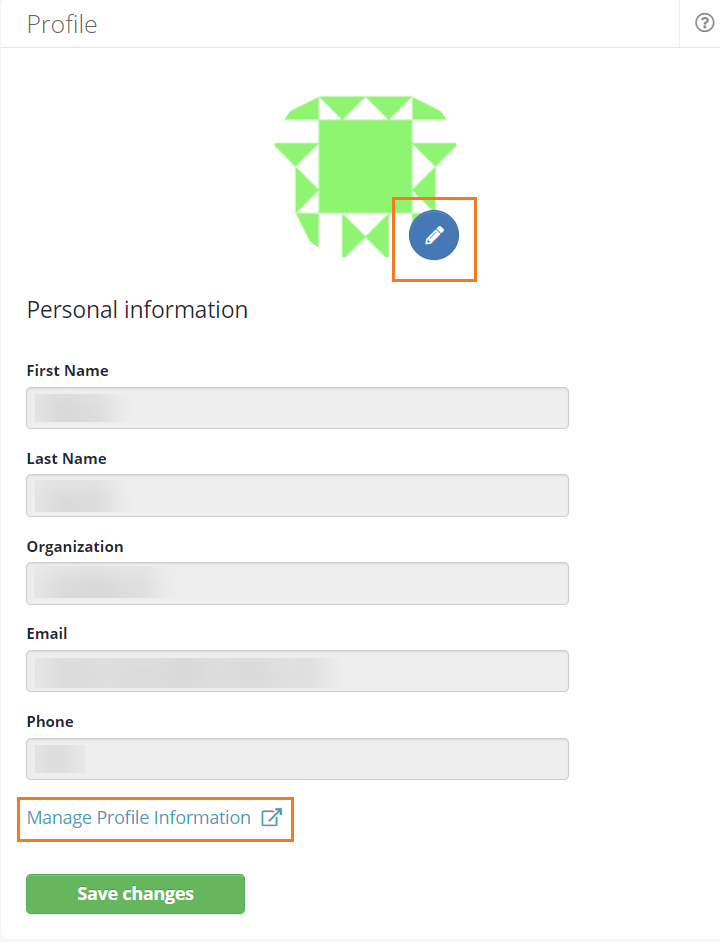Select the First Name field label
This screenshot has height=942, width=720.
(x=67, y=370)
